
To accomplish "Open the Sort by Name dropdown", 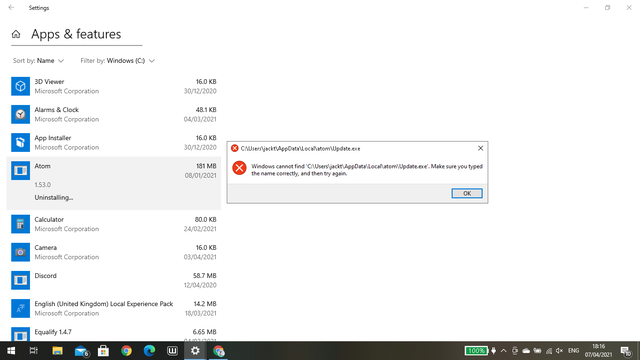I will pyautogui.click(x=38, y=61).
